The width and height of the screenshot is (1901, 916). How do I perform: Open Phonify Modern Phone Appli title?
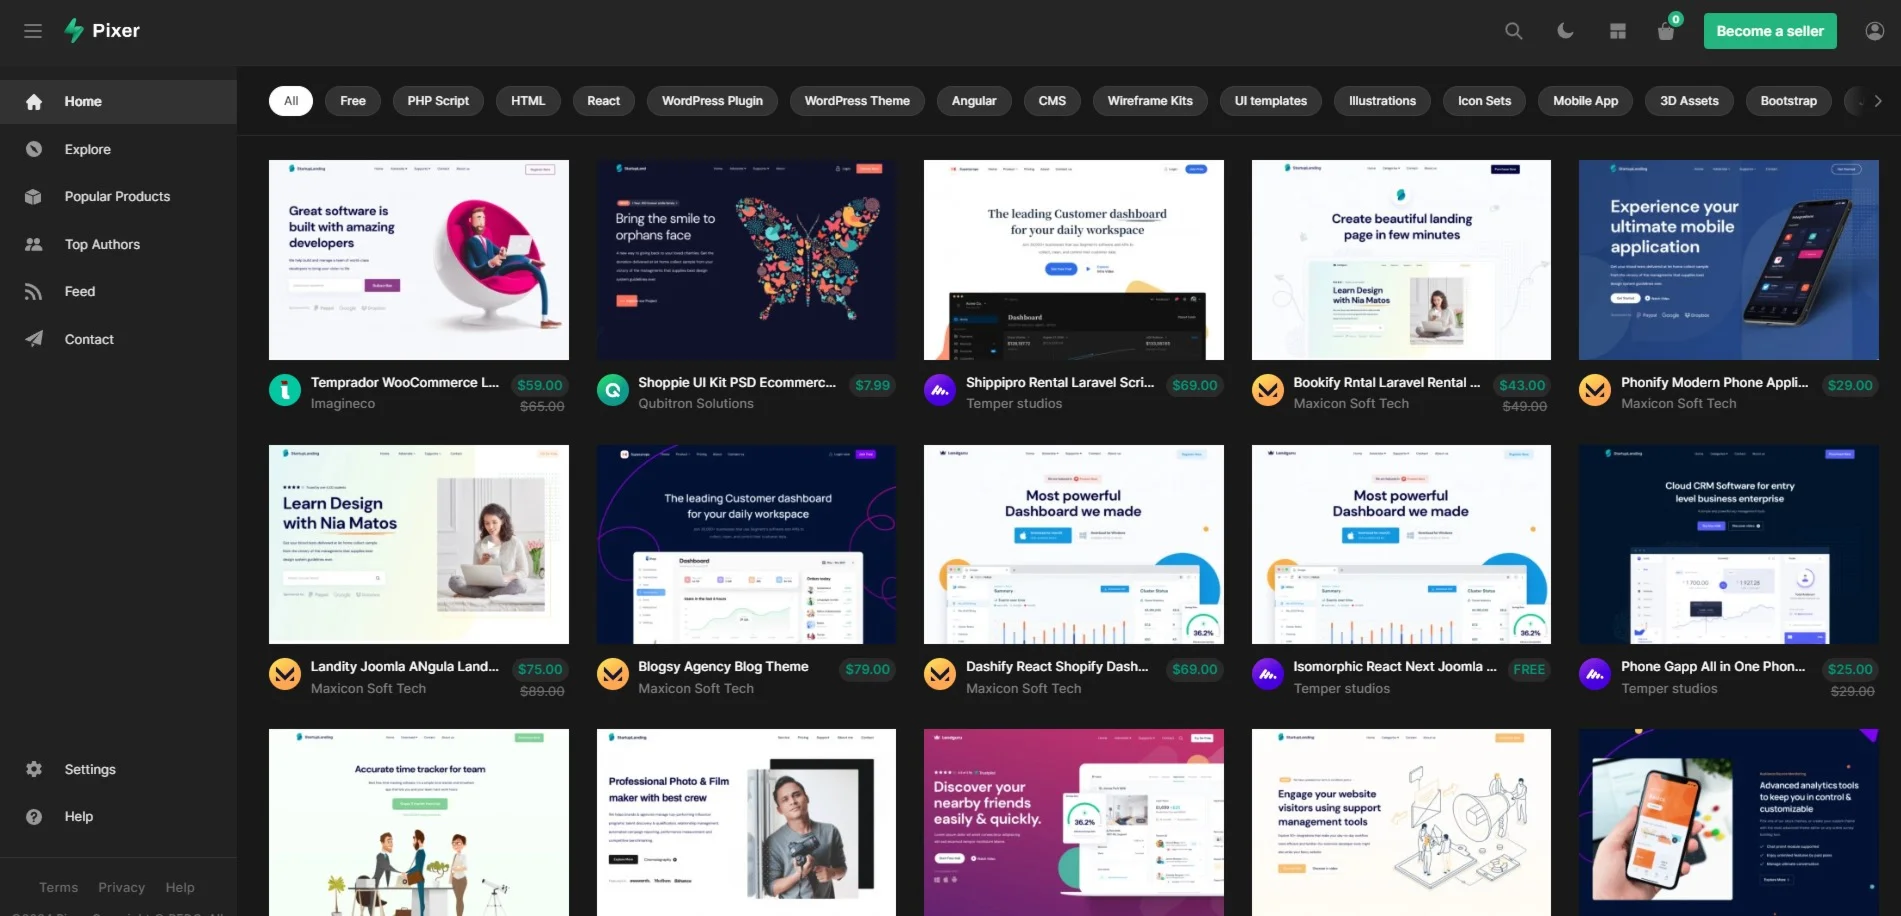coord(1715,382)
